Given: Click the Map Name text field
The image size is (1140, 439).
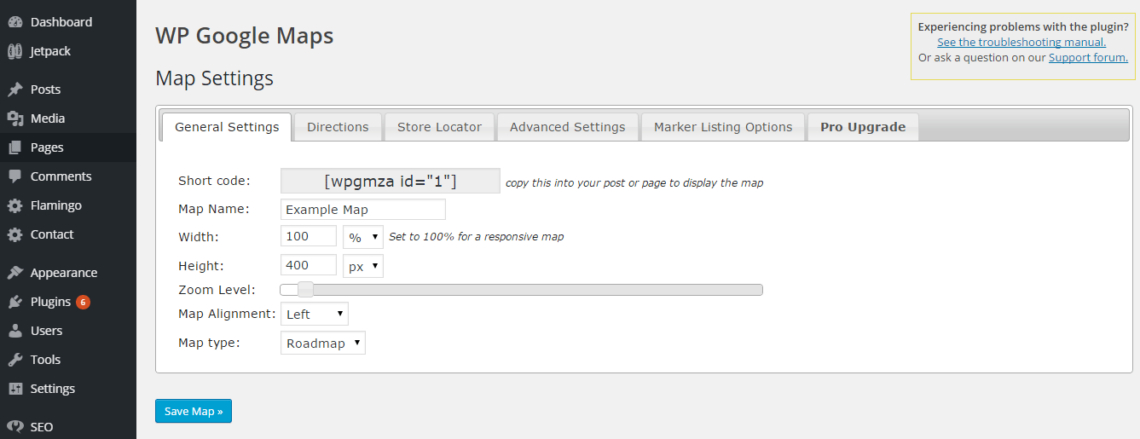Looking at the screenshot, I should (x=363, y=209).
